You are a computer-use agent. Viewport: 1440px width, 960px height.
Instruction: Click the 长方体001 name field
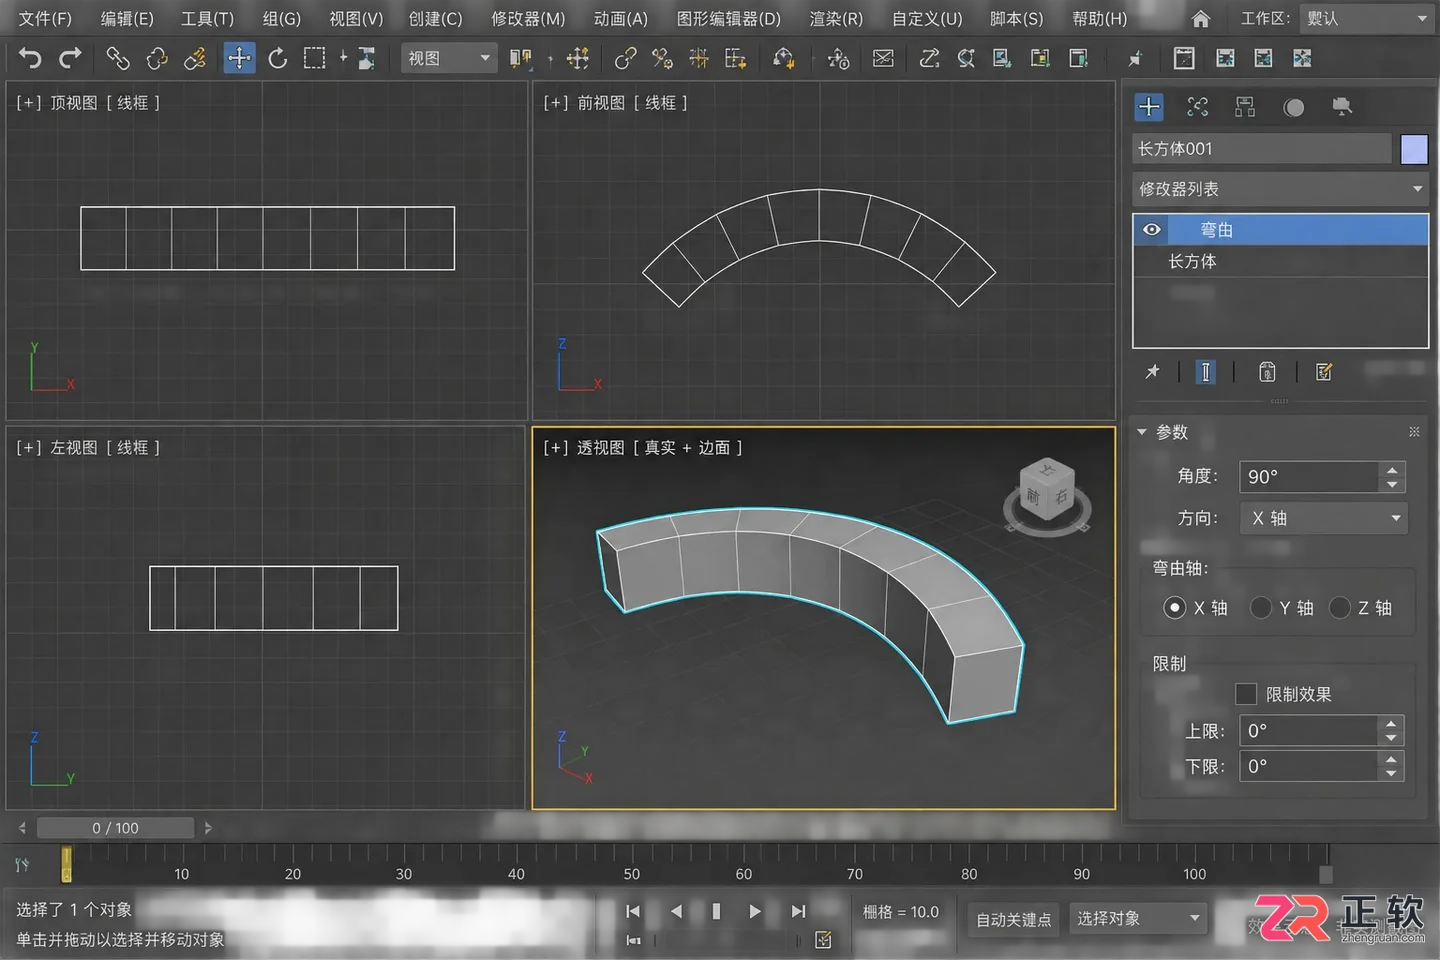(x=1262, y=149)
